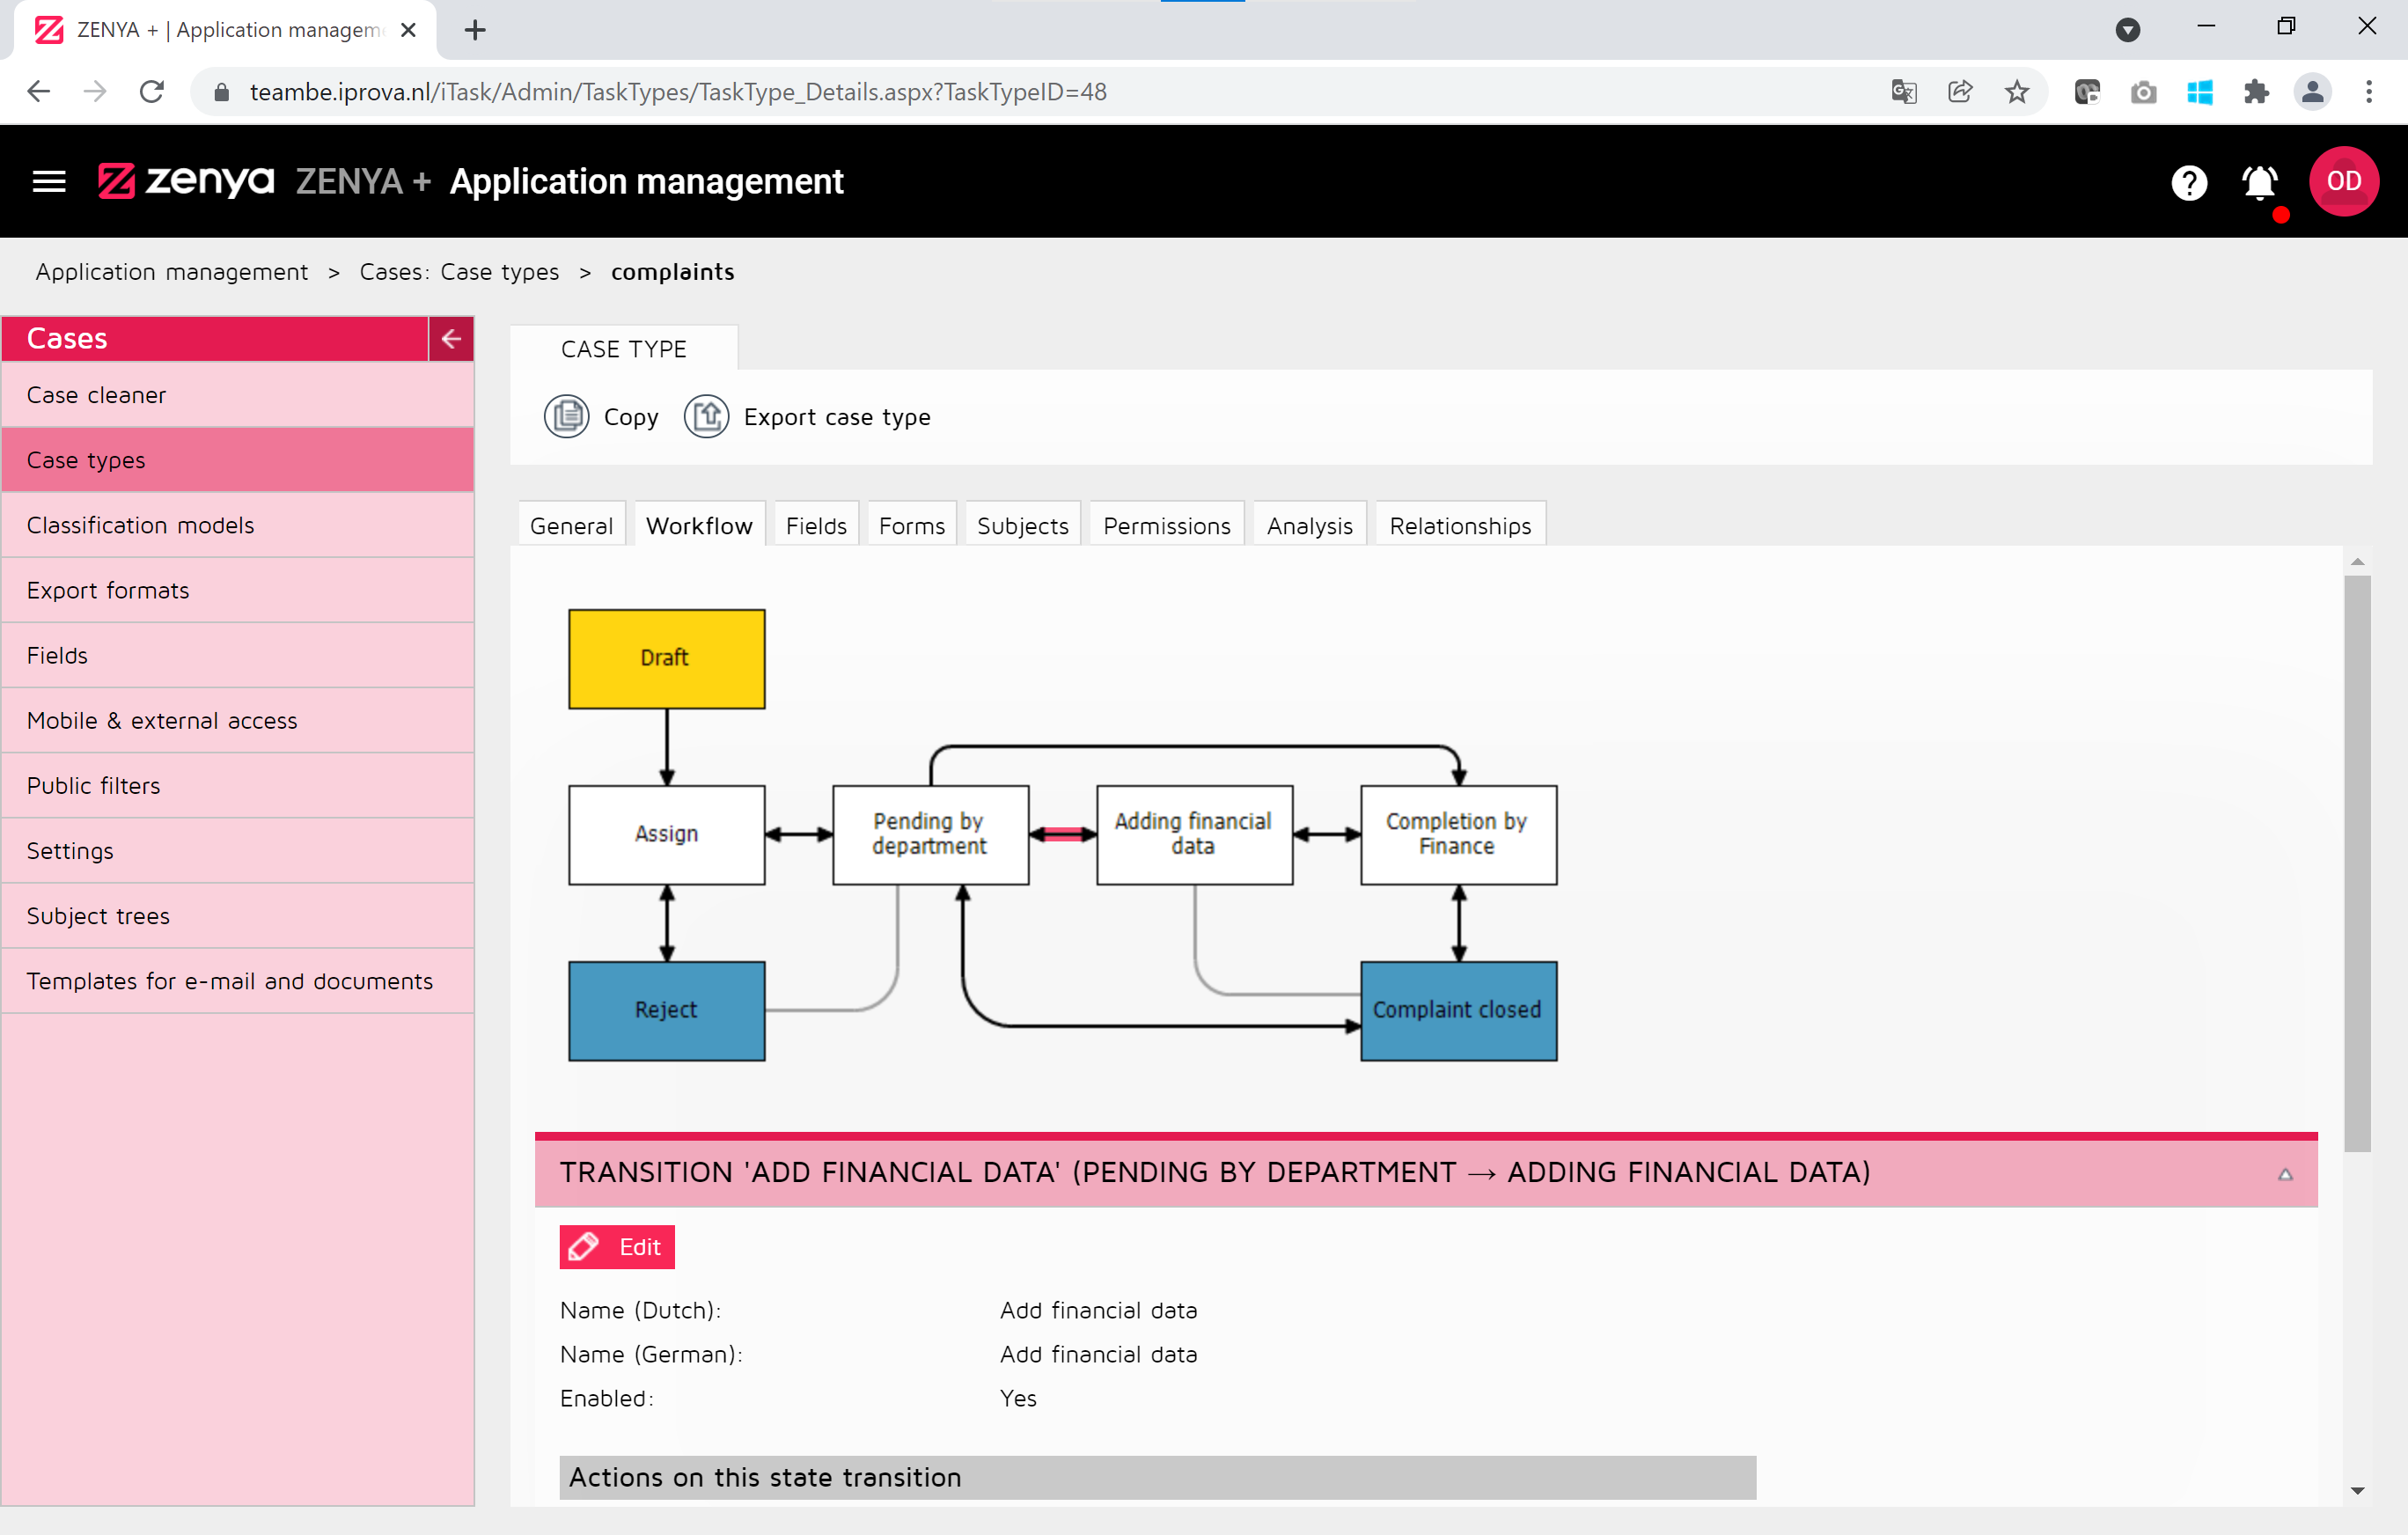Image resolution: width=2408 pixels, height=1535 pixels.
Task: Select the Complaint closed state box
Action: point(1457,1010)
